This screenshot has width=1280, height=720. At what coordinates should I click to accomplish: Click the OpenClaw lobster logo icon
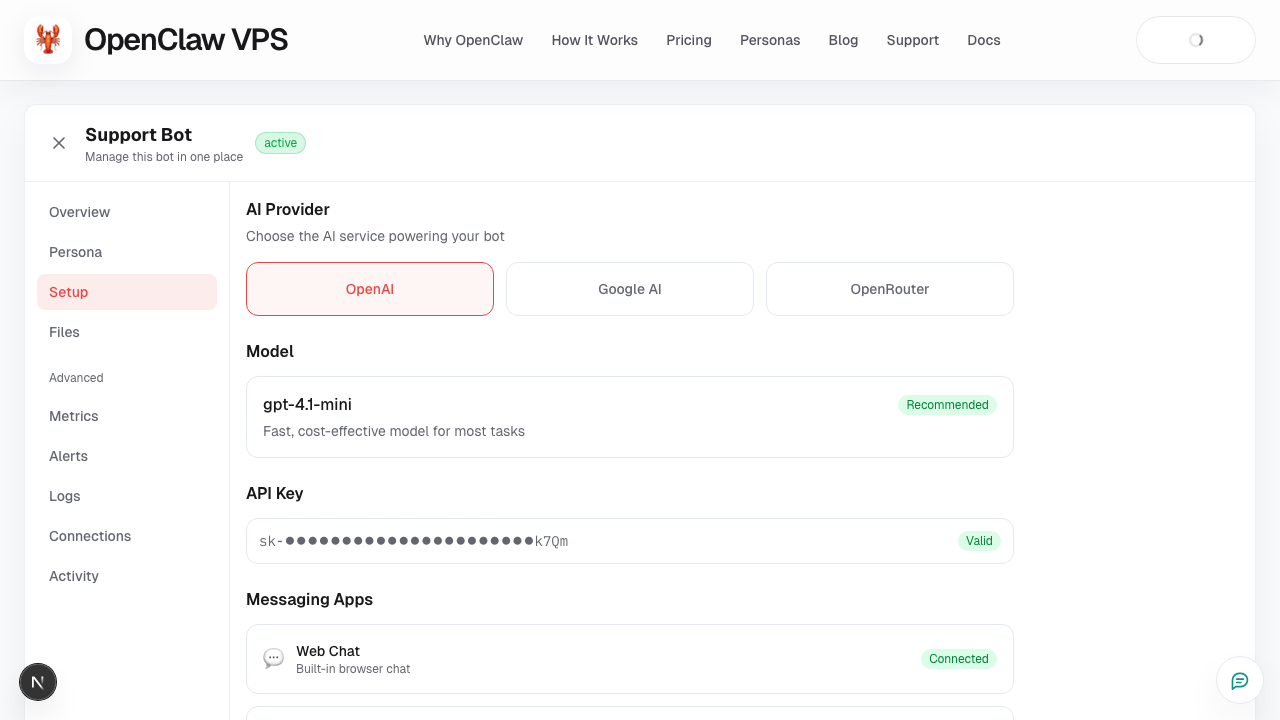(x=48, y=40)
